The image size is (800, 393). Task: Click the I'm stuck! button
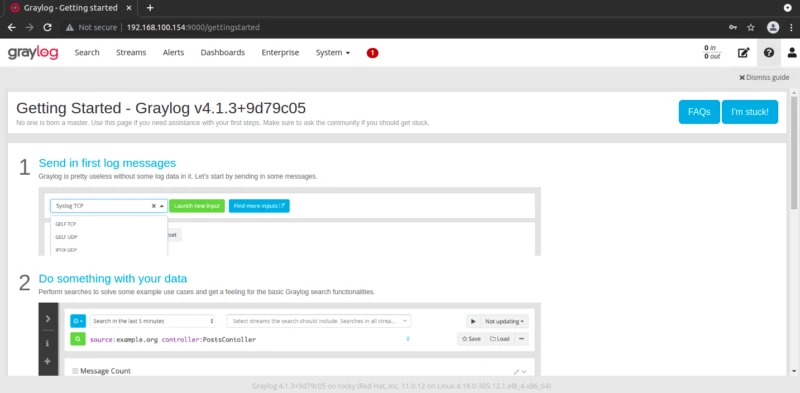(x=749, y=112)
